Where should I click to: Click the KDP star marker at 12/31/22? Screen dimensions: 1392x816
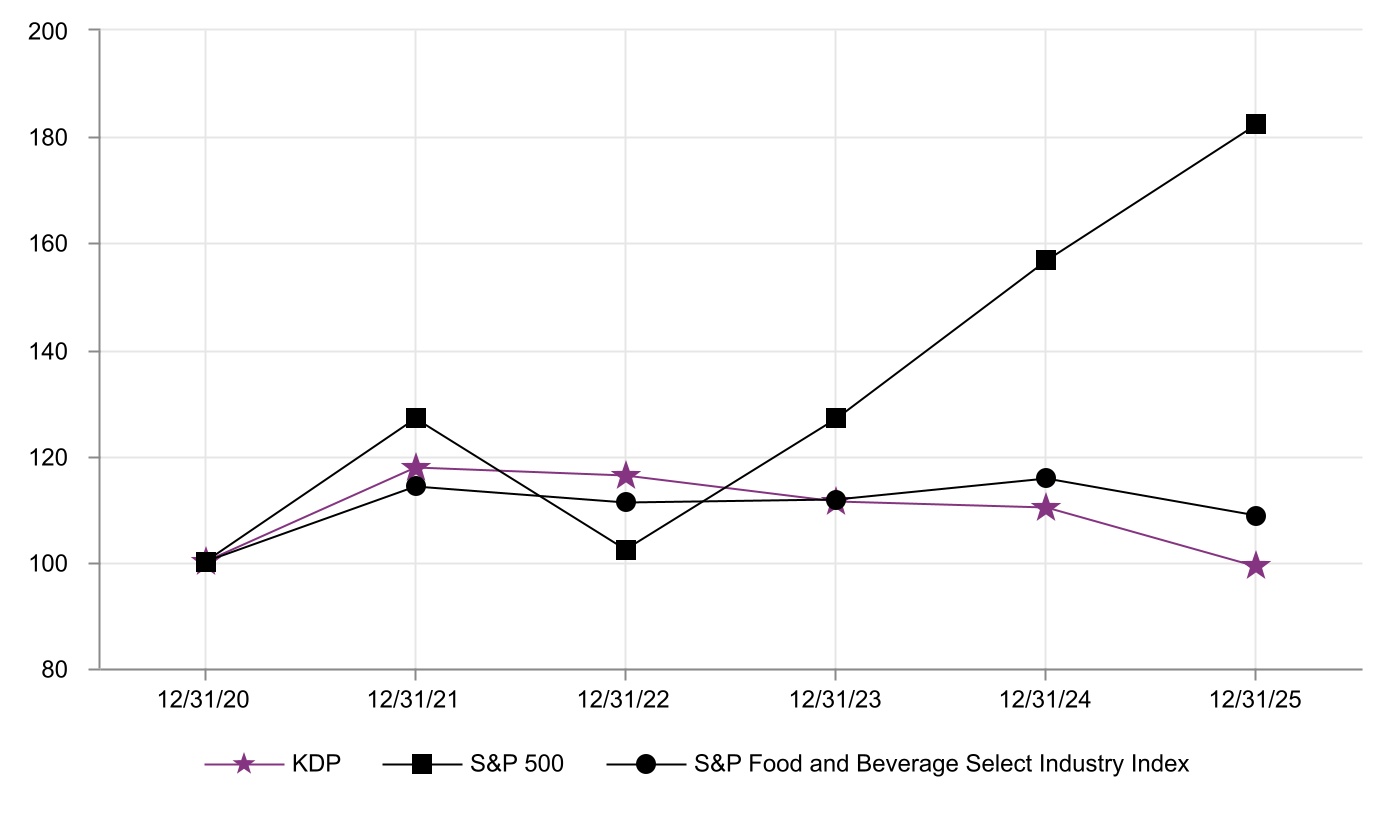626,475
